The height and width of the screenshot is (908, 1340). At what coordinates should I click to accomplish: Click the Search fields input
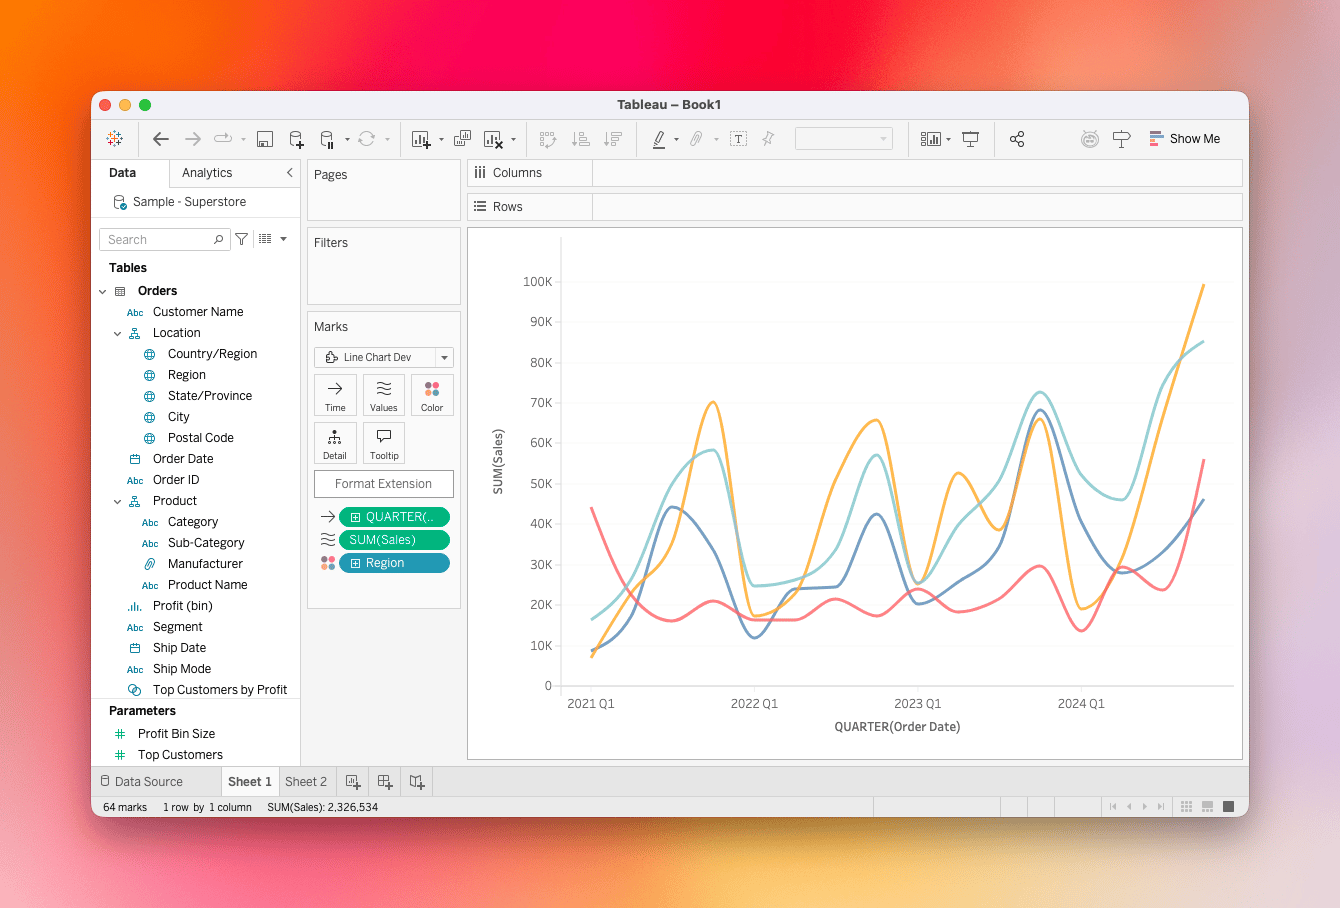point(165,239)
